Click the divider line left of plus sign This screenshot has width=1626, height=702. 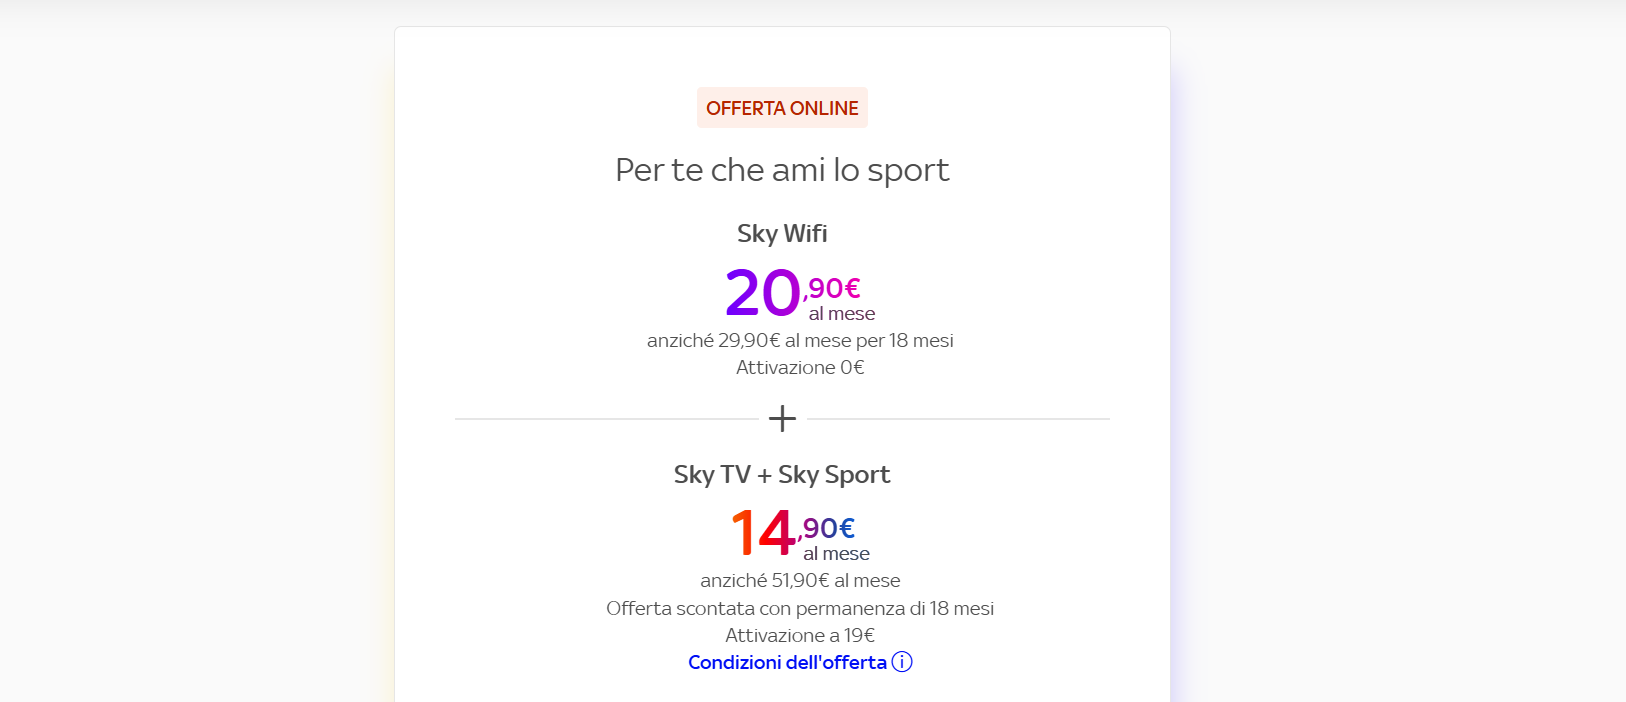pos(606,419)
